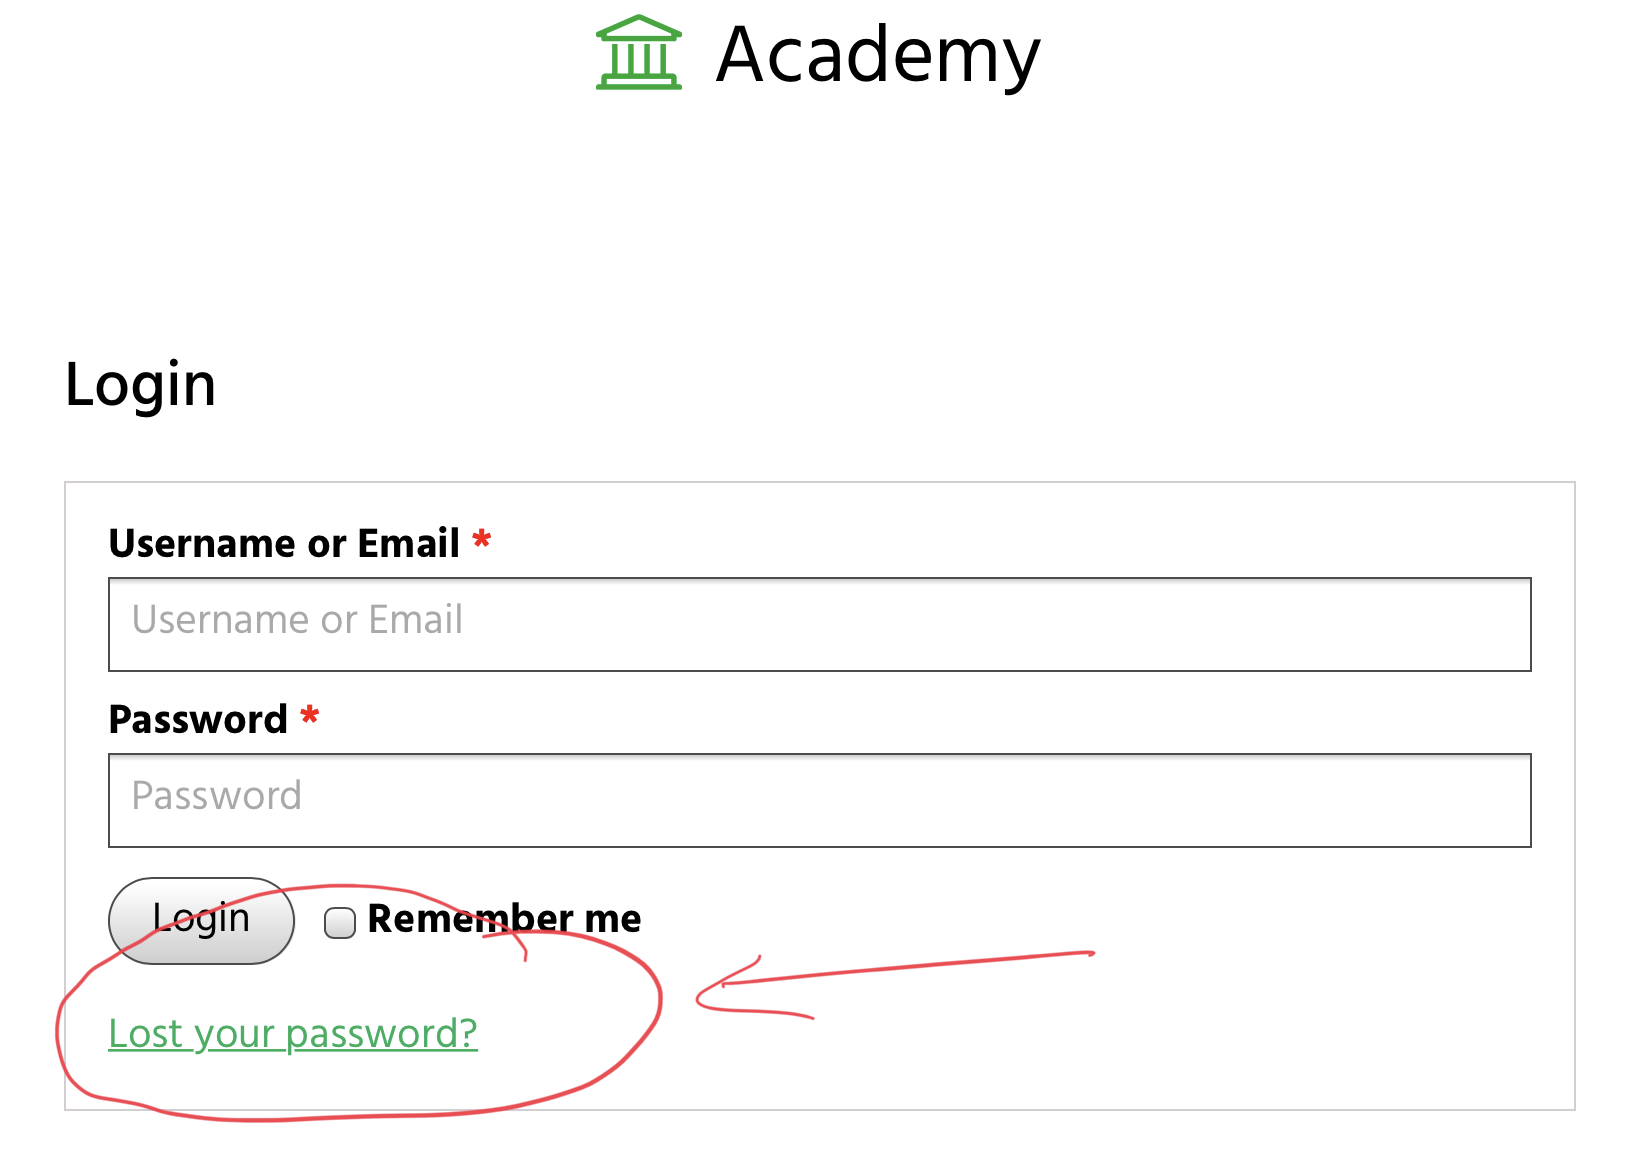The height and width of the screenshot is (1174, 1652).
Task: Click the word 'password?' in the green link
Action: click(x=382, y=1034)
